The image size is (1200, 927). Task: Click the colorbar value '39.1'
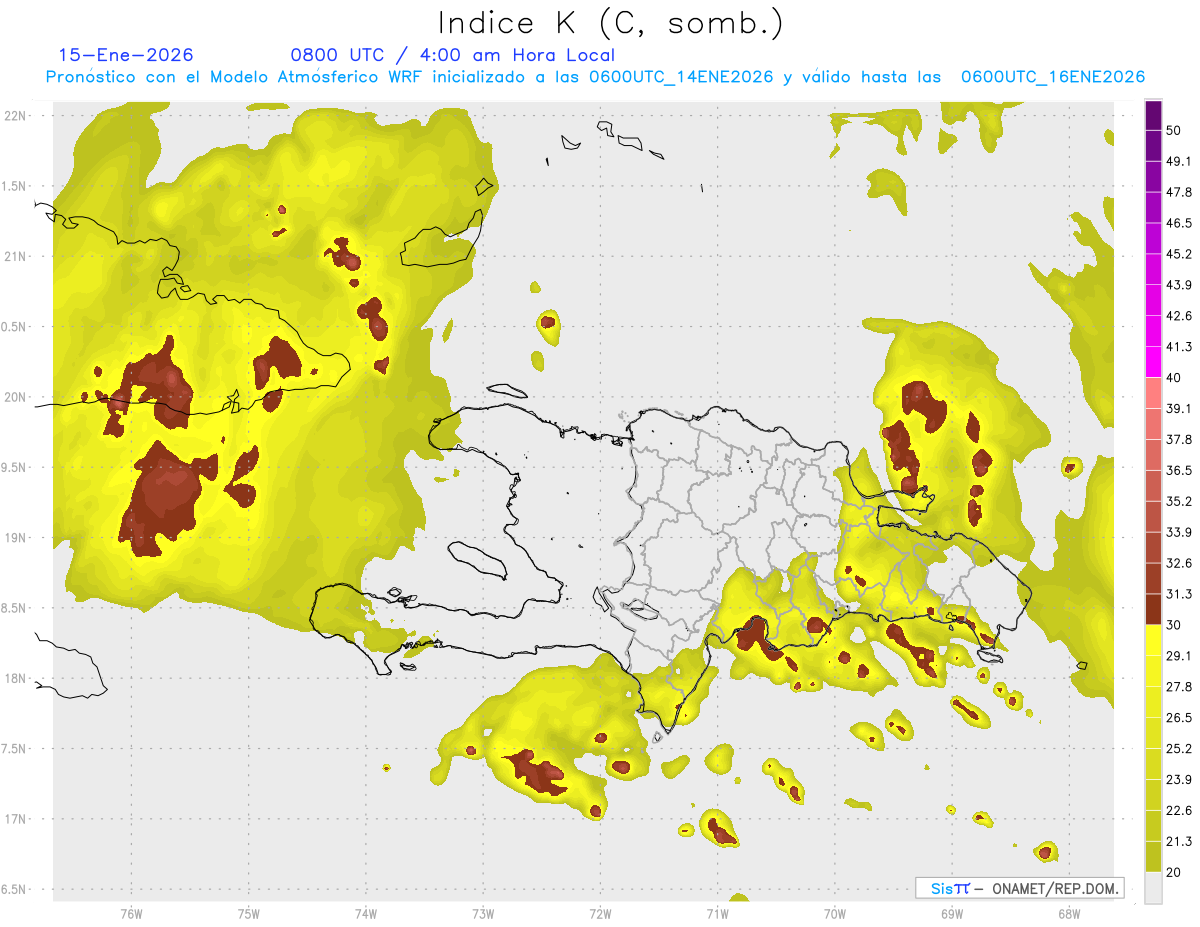pyautogui.click(x=1179, y=408)
